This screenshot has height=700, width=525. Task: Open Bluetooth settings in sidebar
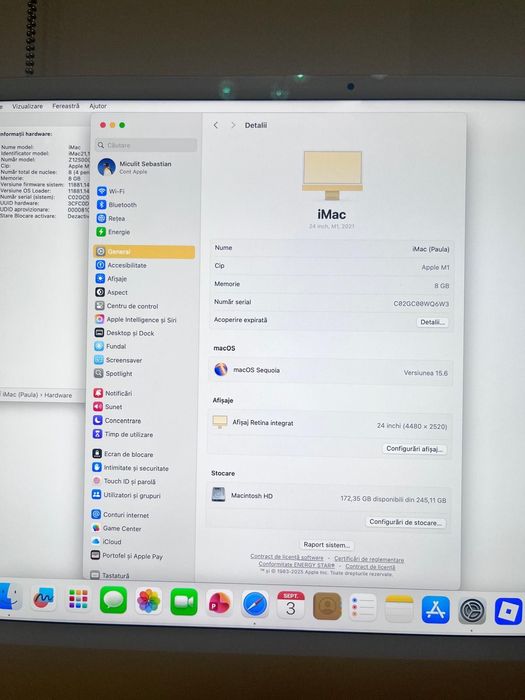click(117, 204)
